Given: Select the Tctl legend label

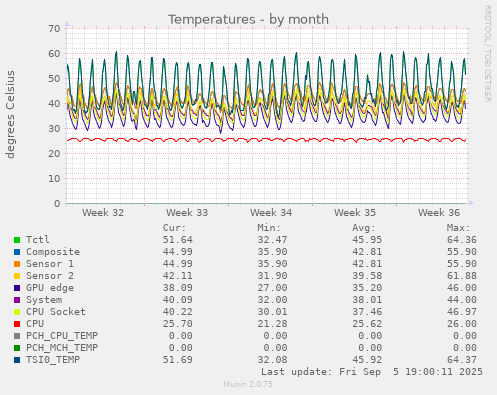Looking at the screenshot, I should [38, 239].
